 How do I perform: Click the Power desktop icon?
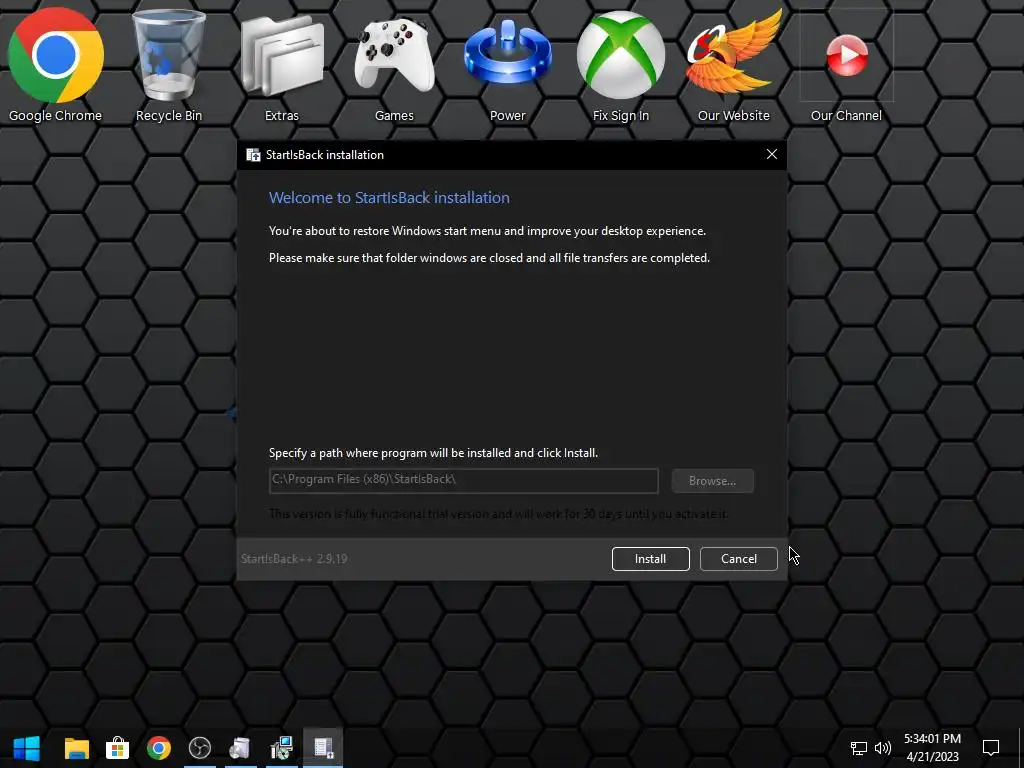pyautogui.click(x=507, y=64)
